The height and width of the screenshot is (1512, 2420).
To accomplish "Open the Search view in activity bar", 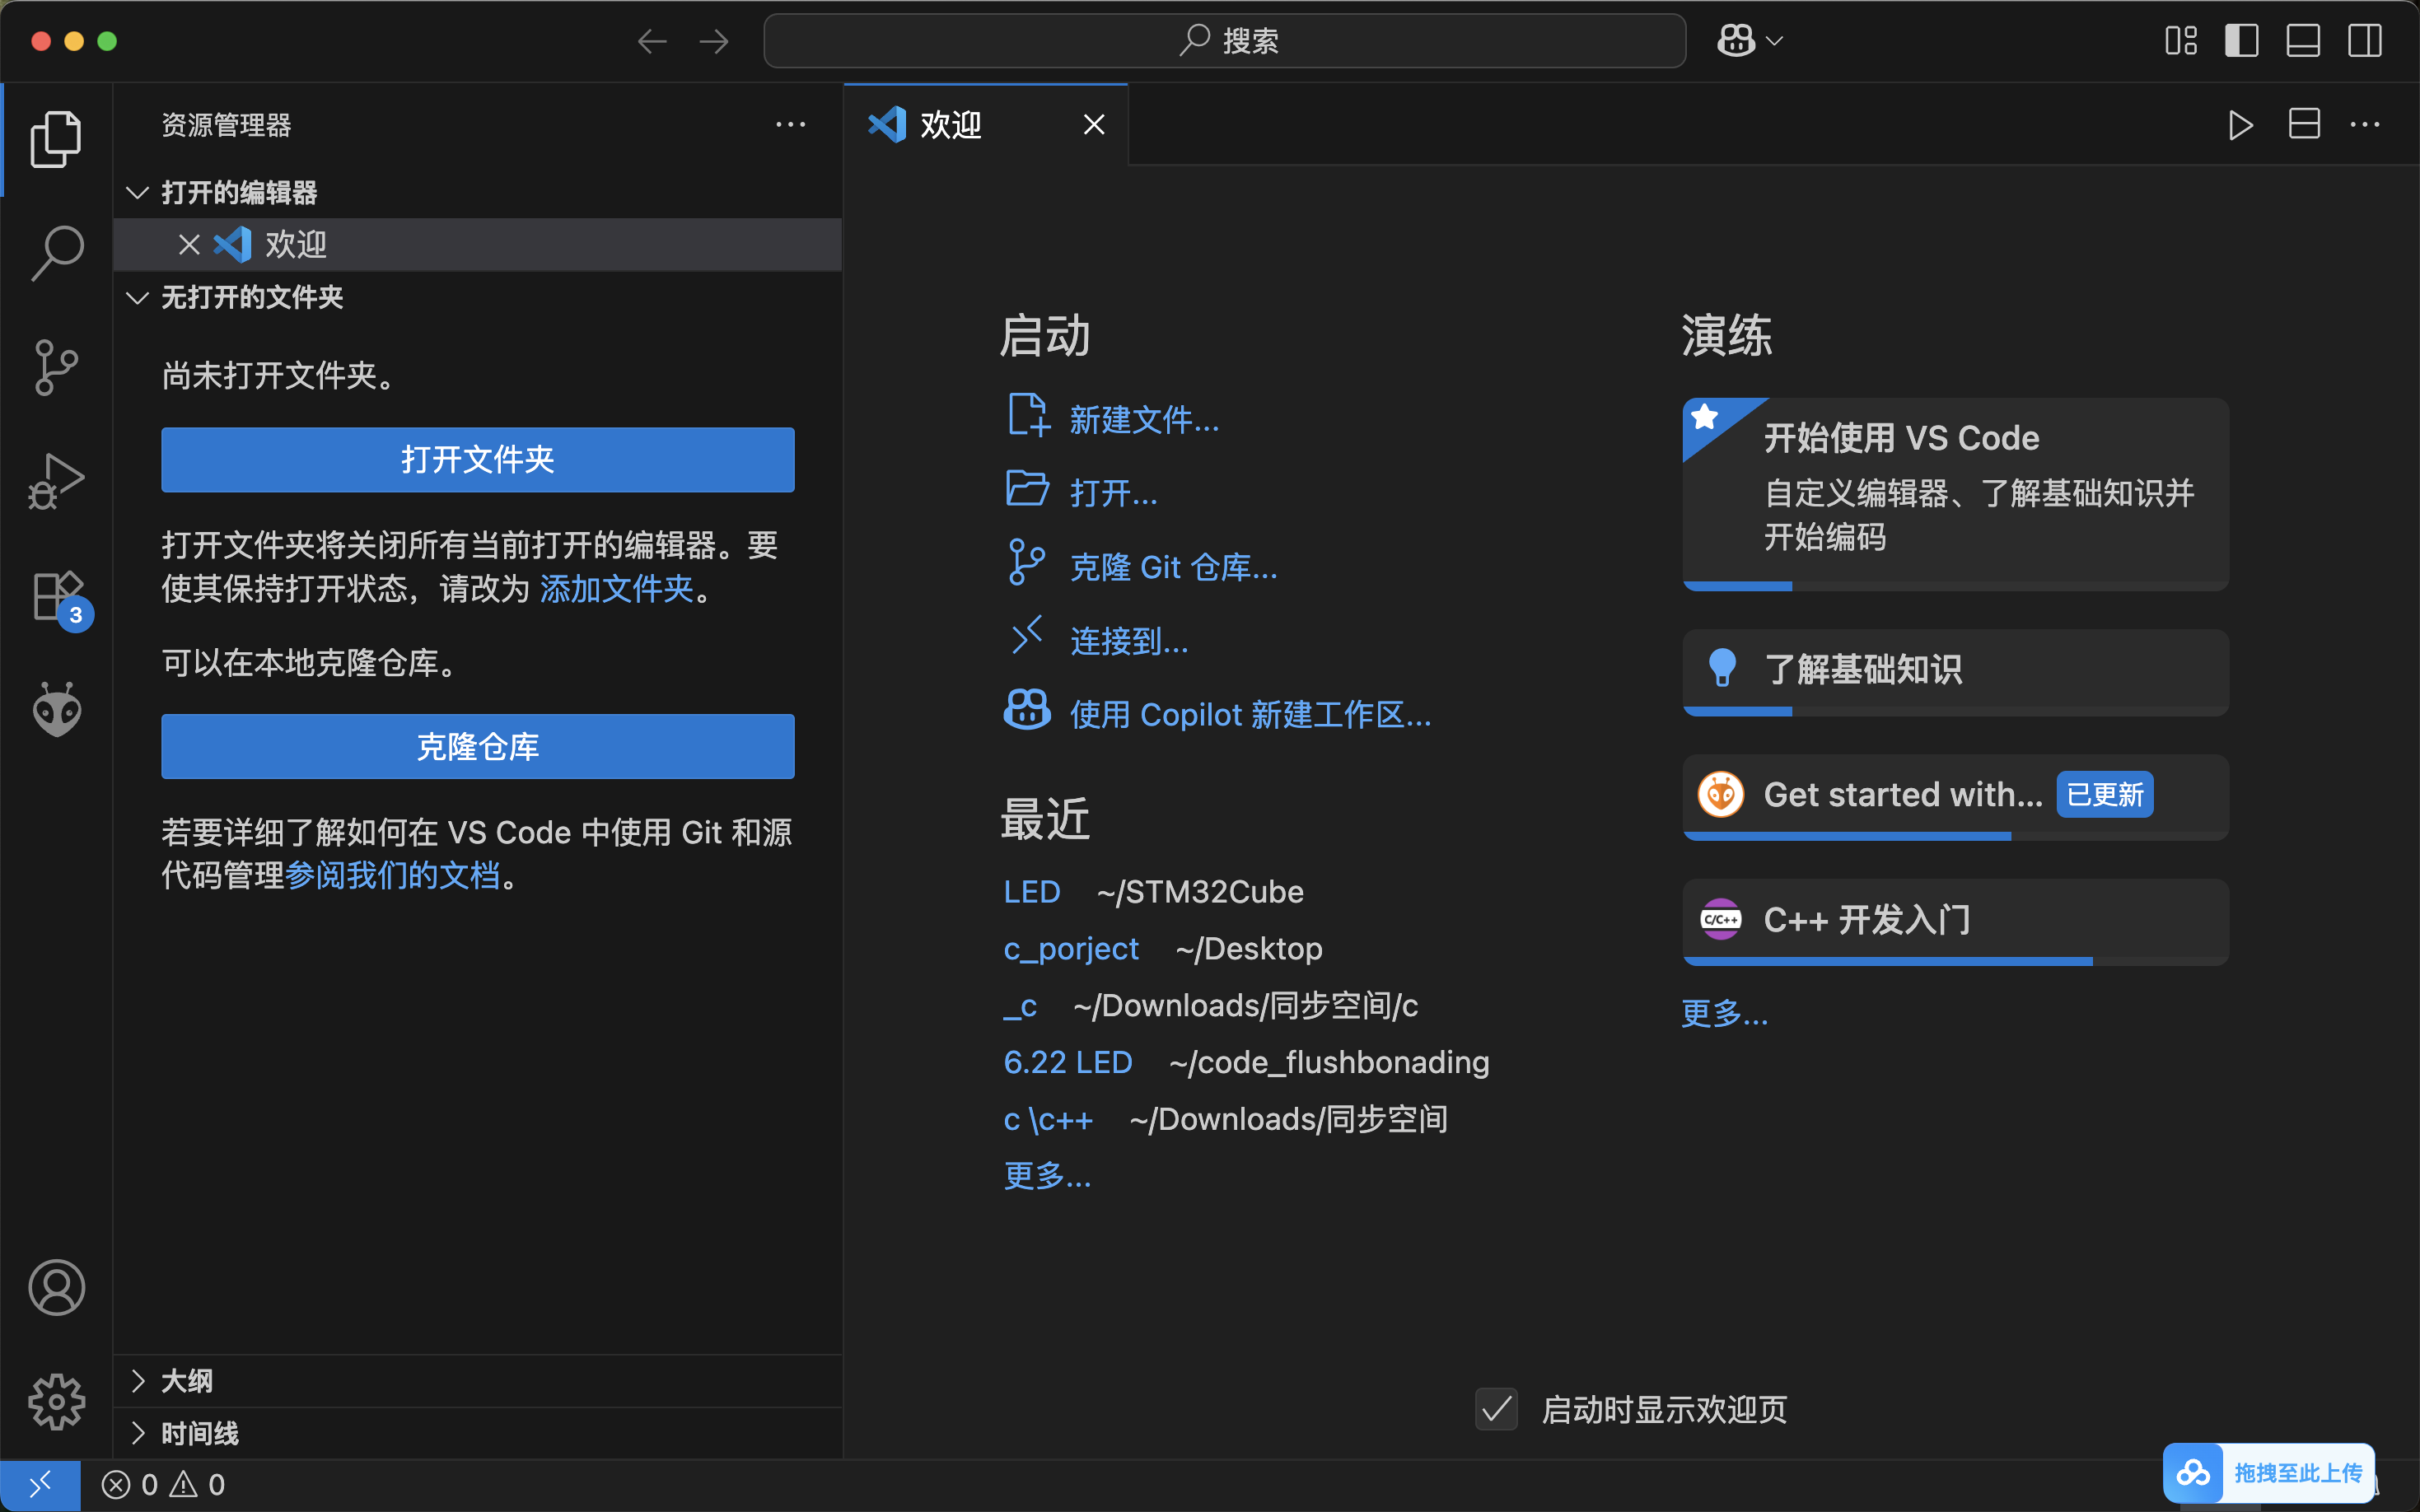I will 56,253.
